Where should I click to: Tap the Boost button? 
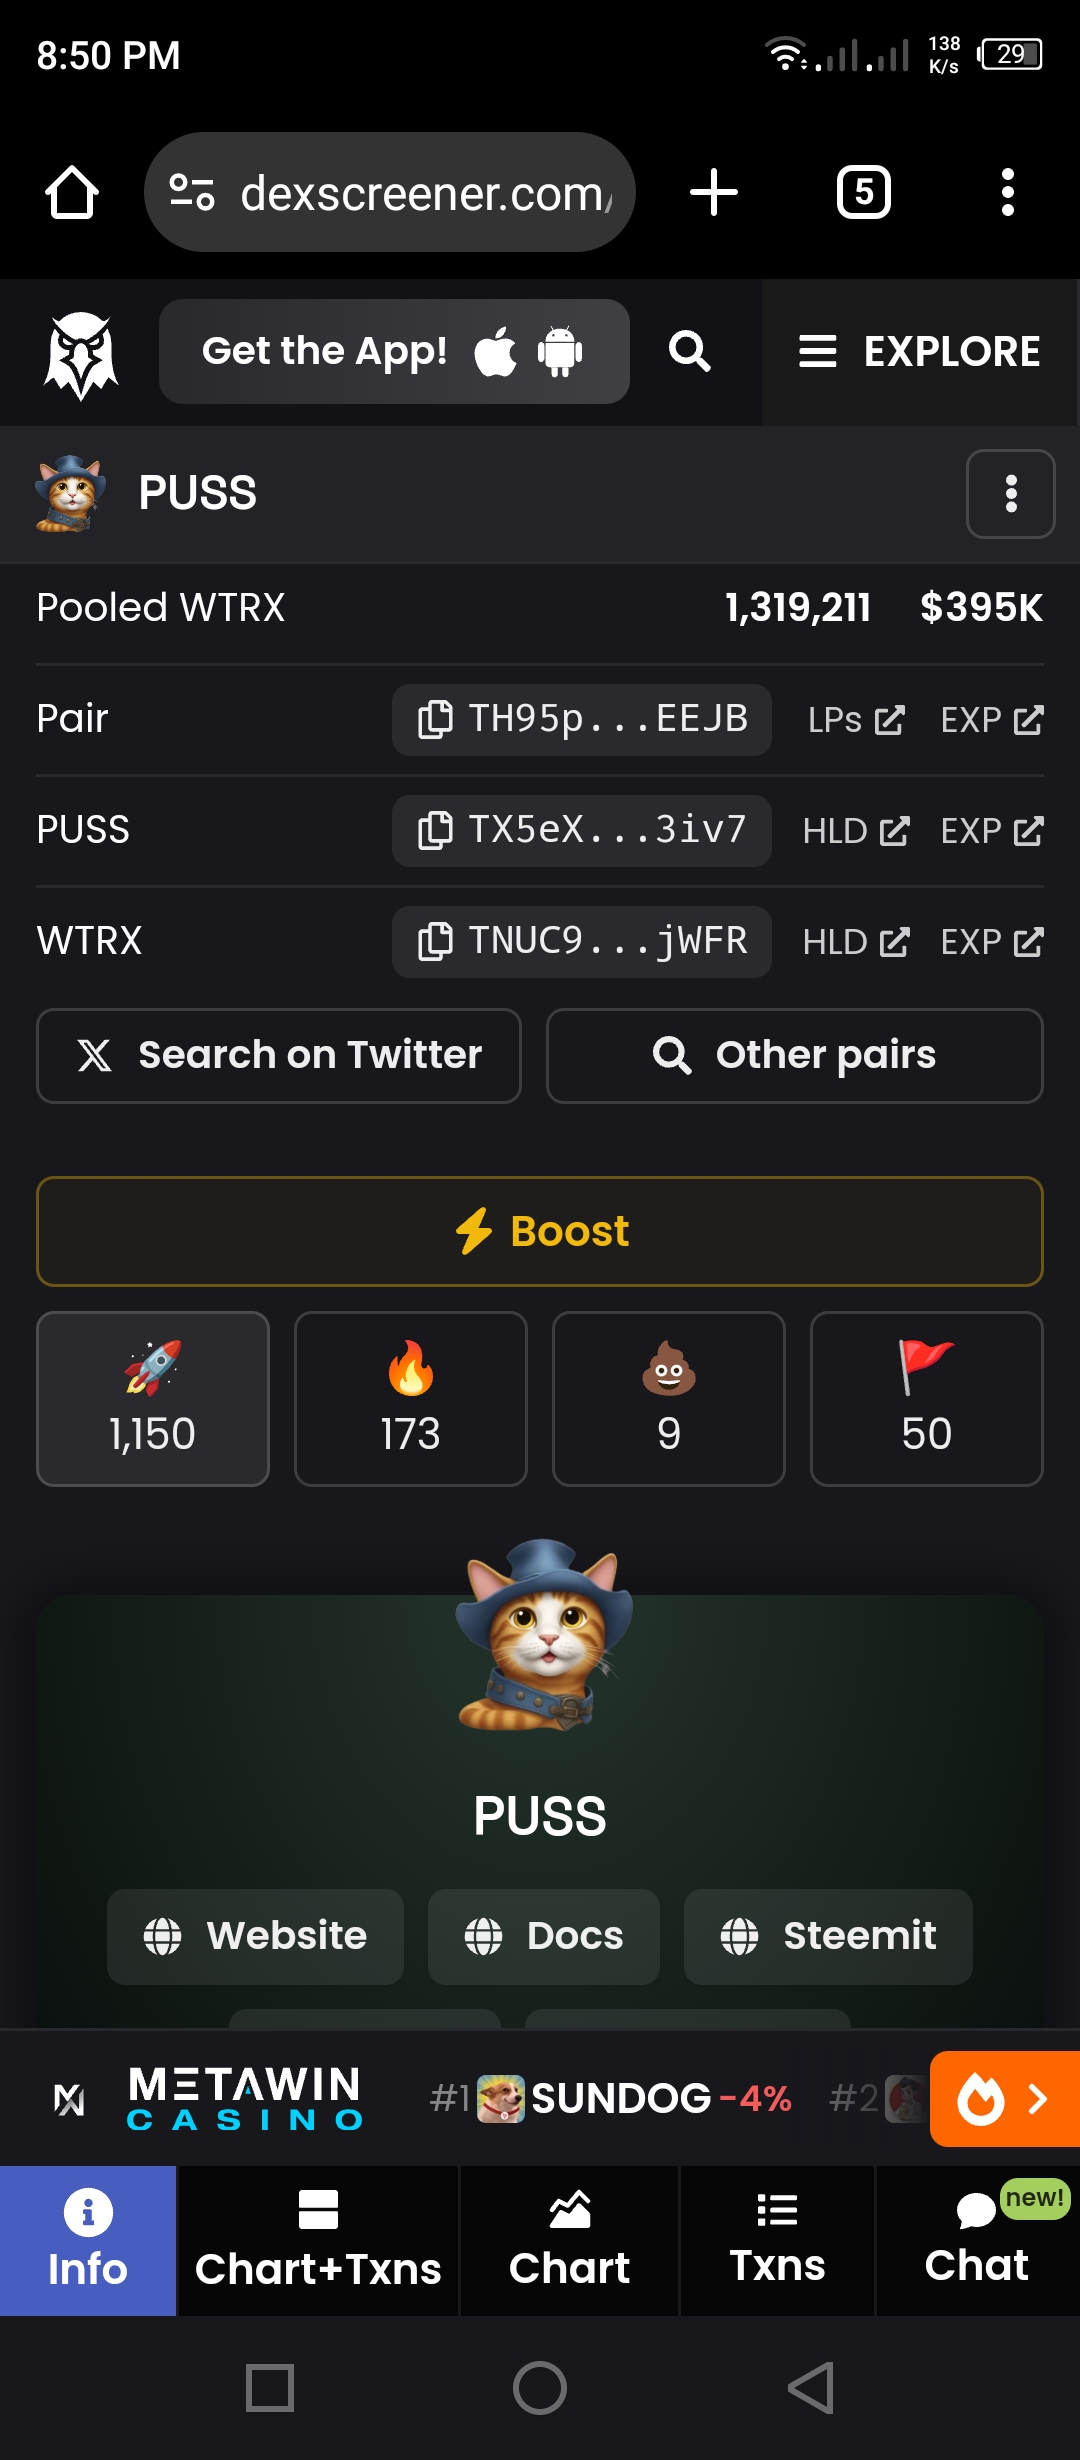[x=540, y=1231]
